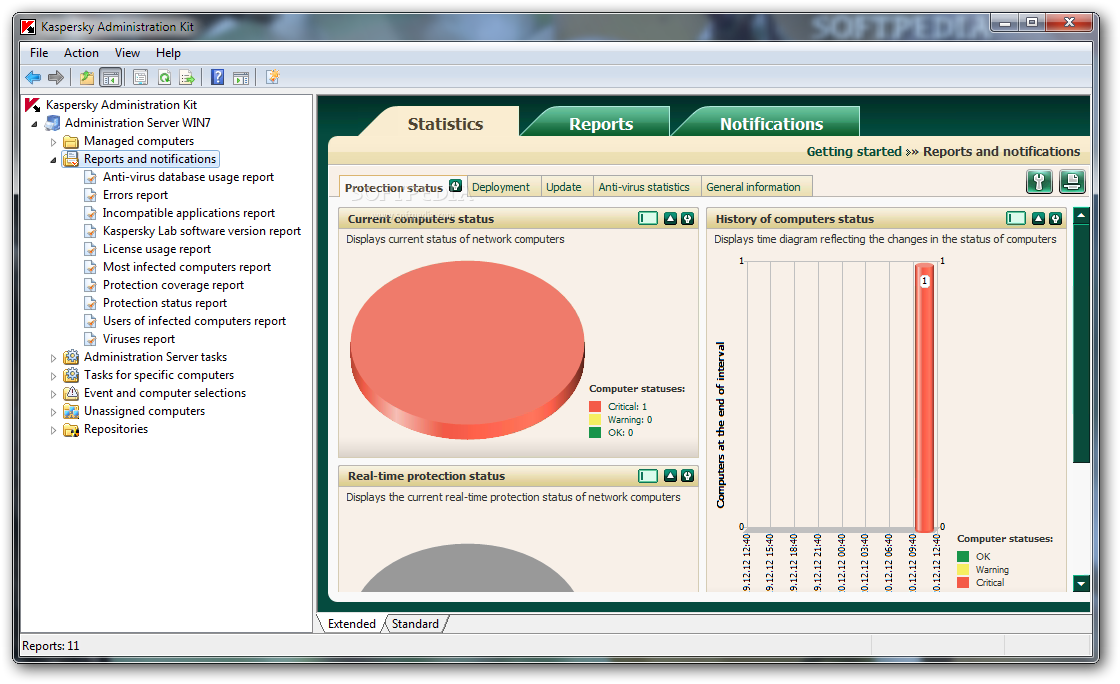Screen dimensions: 1120x684
Task: Switch to the Reports tab
Action: click(x=601, y=124)
